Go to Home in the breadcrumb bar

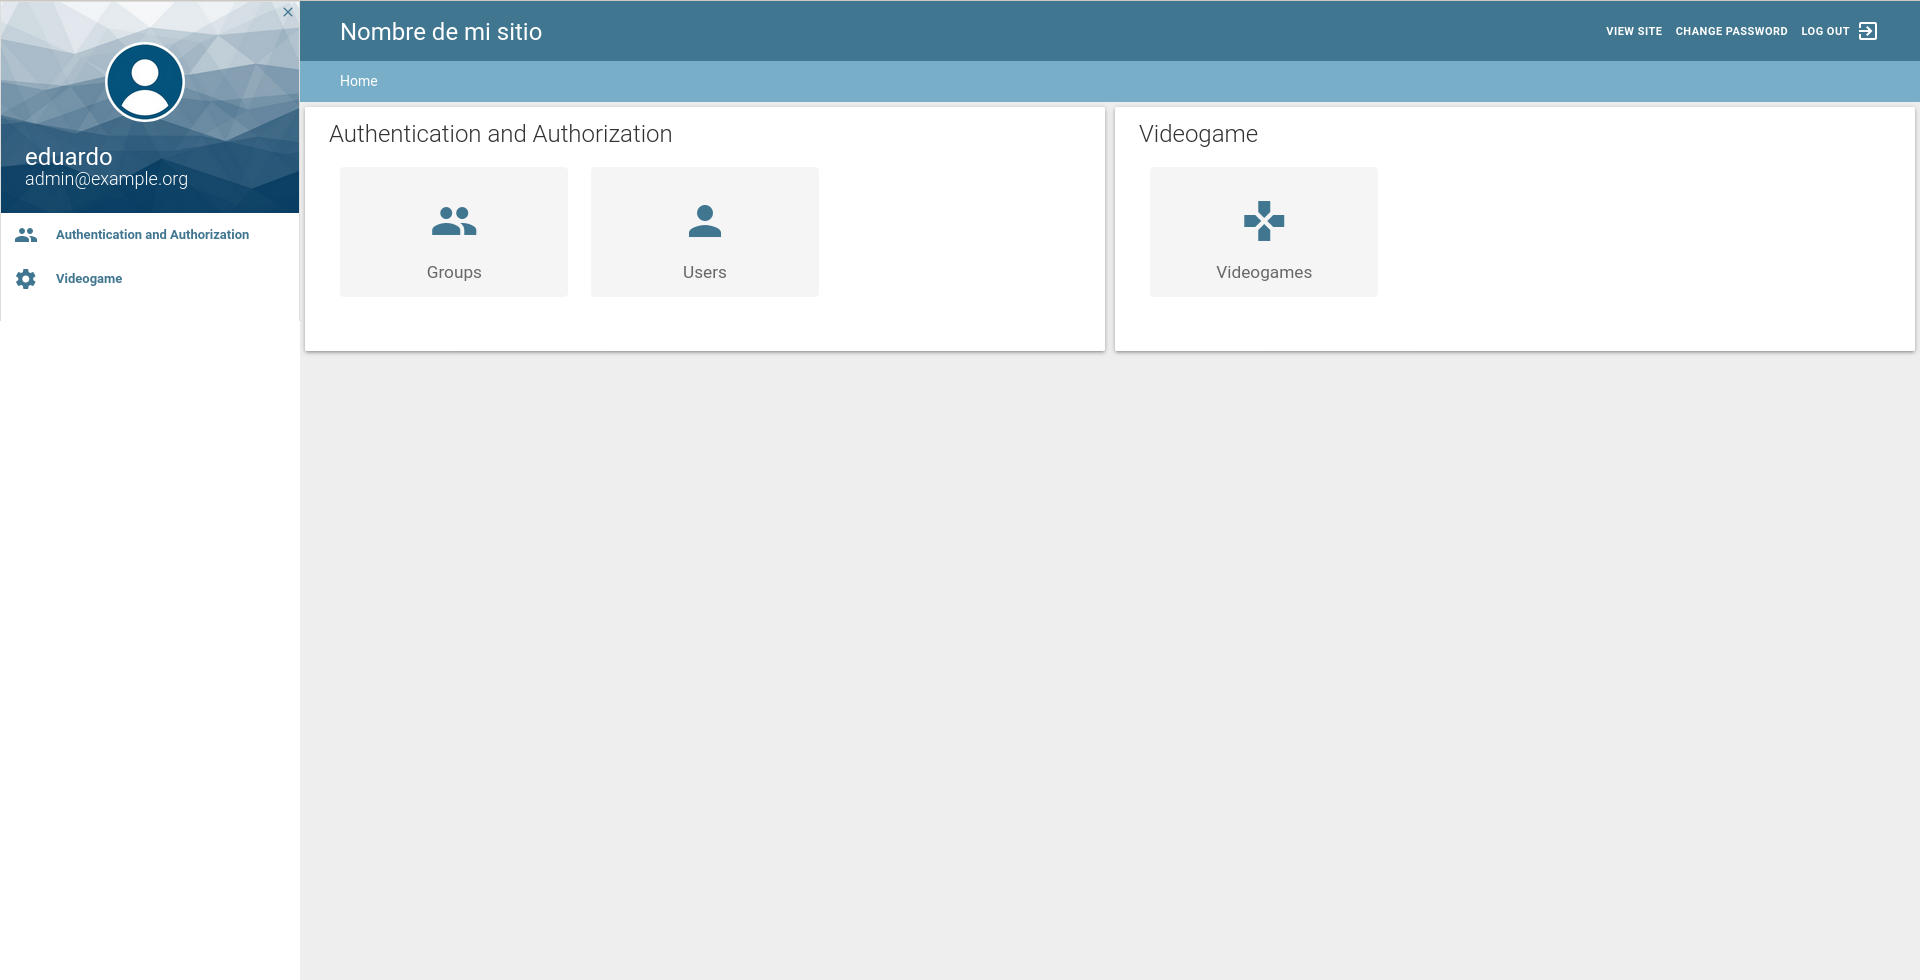pos(358,81)
